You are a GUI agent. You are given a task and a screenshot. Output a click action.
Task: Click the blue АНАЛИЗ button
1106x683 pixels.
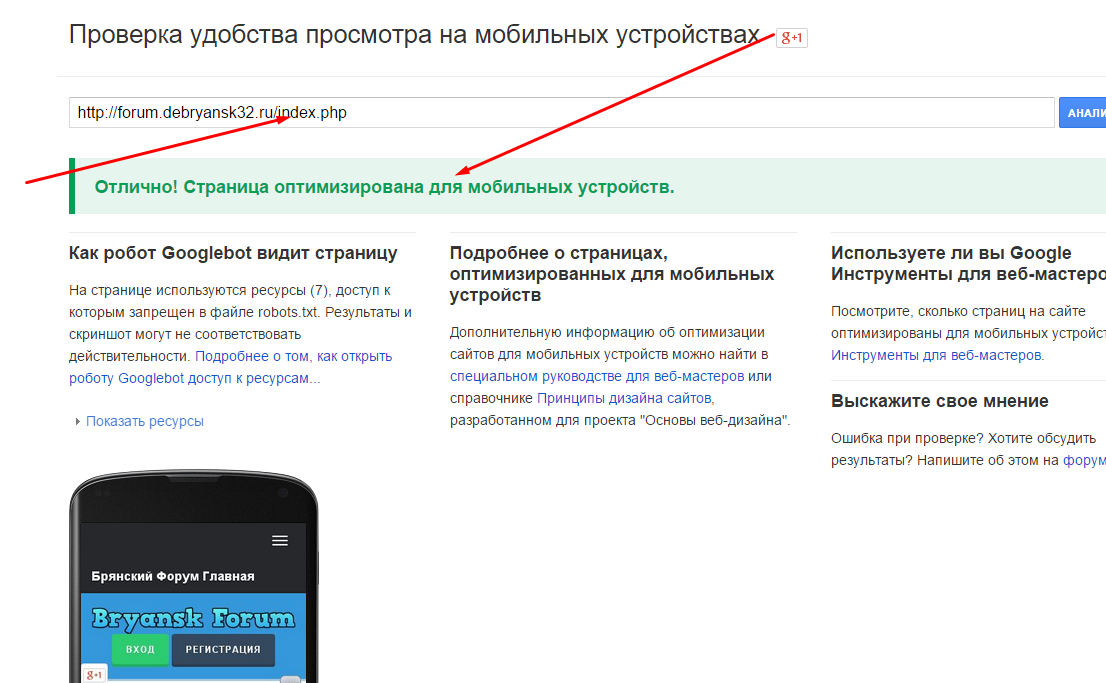pos(1083,113)
